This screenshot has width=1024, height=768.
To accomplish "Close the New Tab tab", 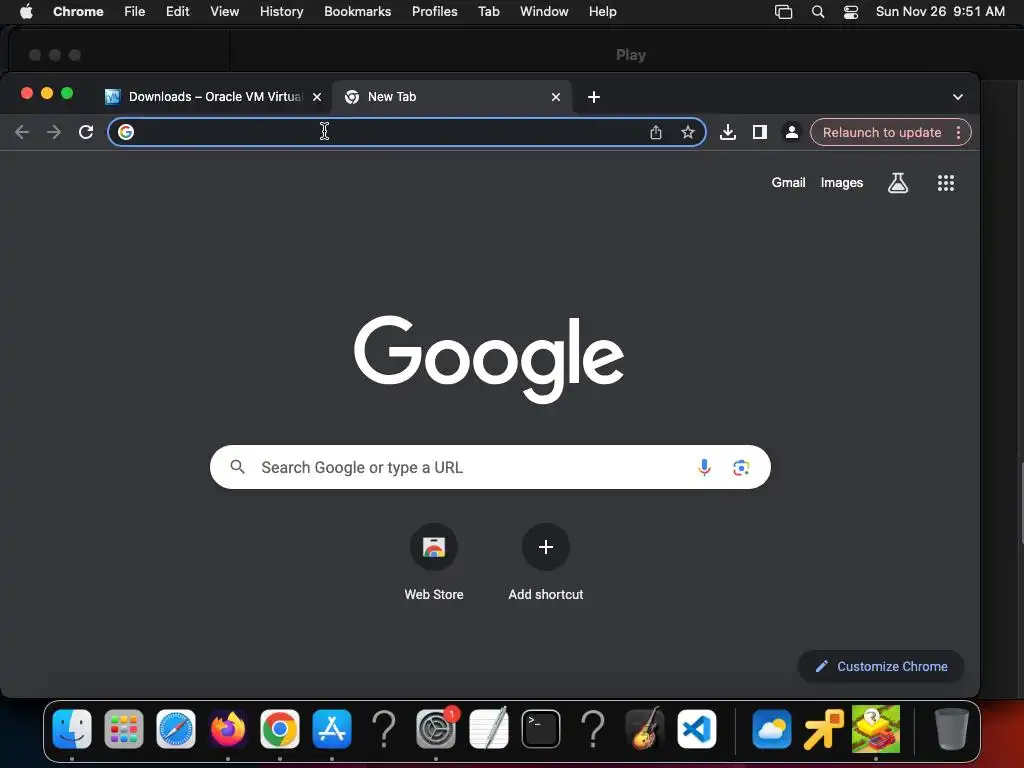I will click(556, 97).
